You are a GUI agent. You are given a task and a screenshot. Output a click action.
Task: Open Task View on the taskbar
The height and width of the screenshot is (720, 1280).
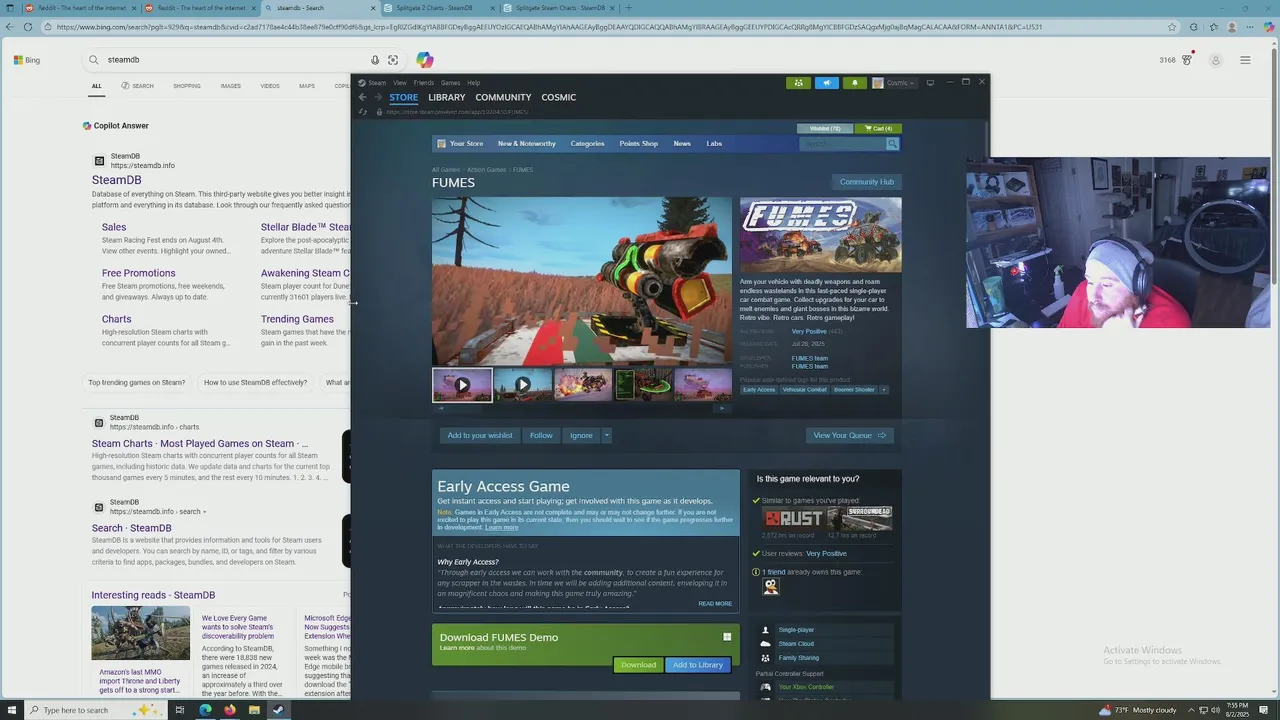click(x=180, y=710)
